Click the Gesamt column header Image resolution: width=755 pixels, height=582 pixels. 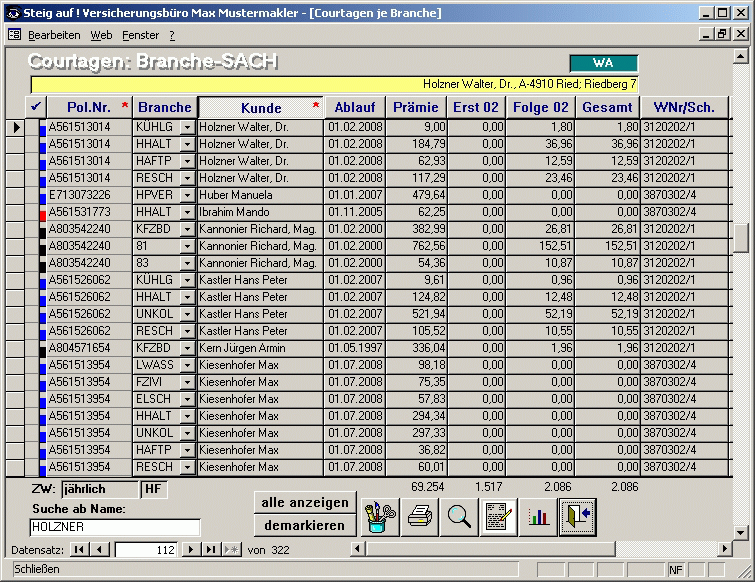tap(607, 107)
